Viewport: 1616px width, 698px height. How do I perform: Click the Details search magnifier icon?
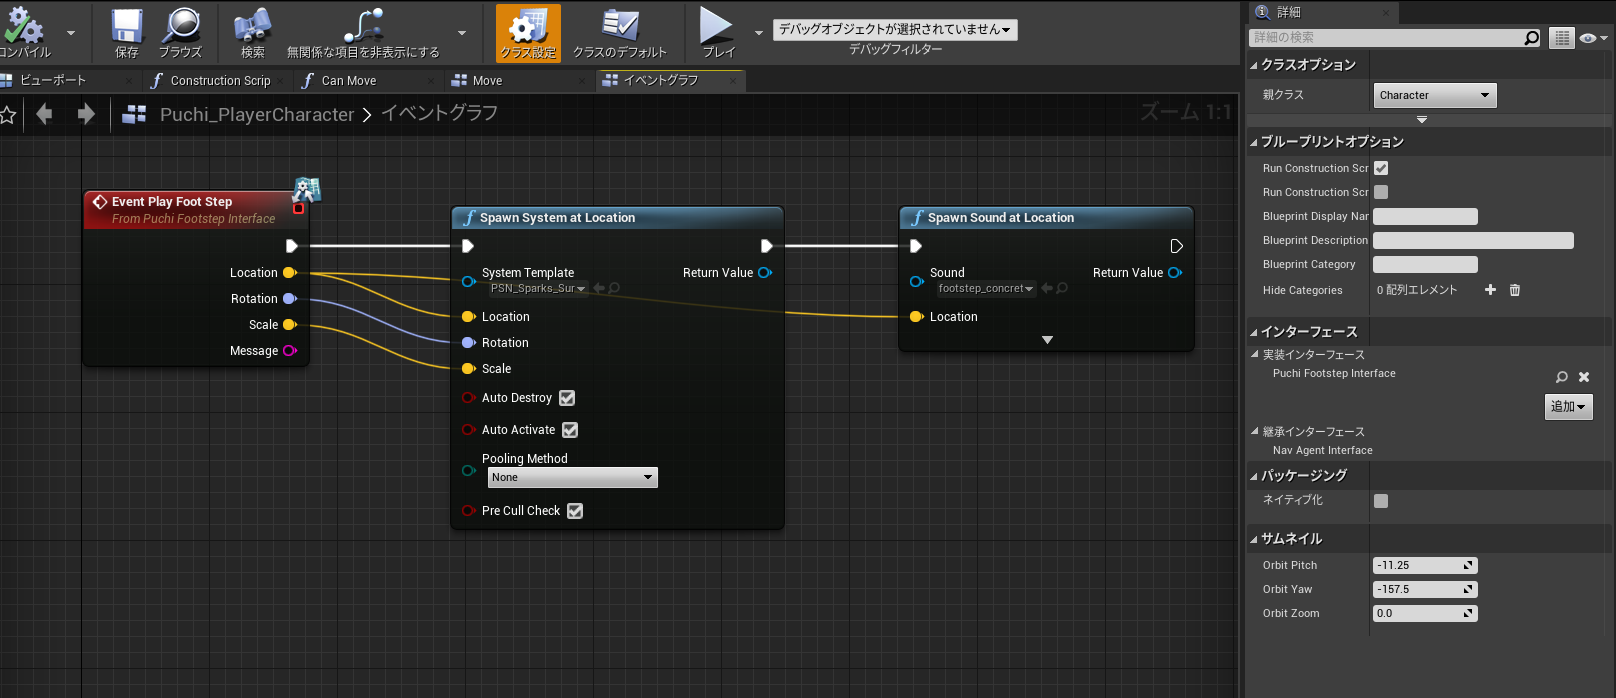click(x=1532, y=38)
